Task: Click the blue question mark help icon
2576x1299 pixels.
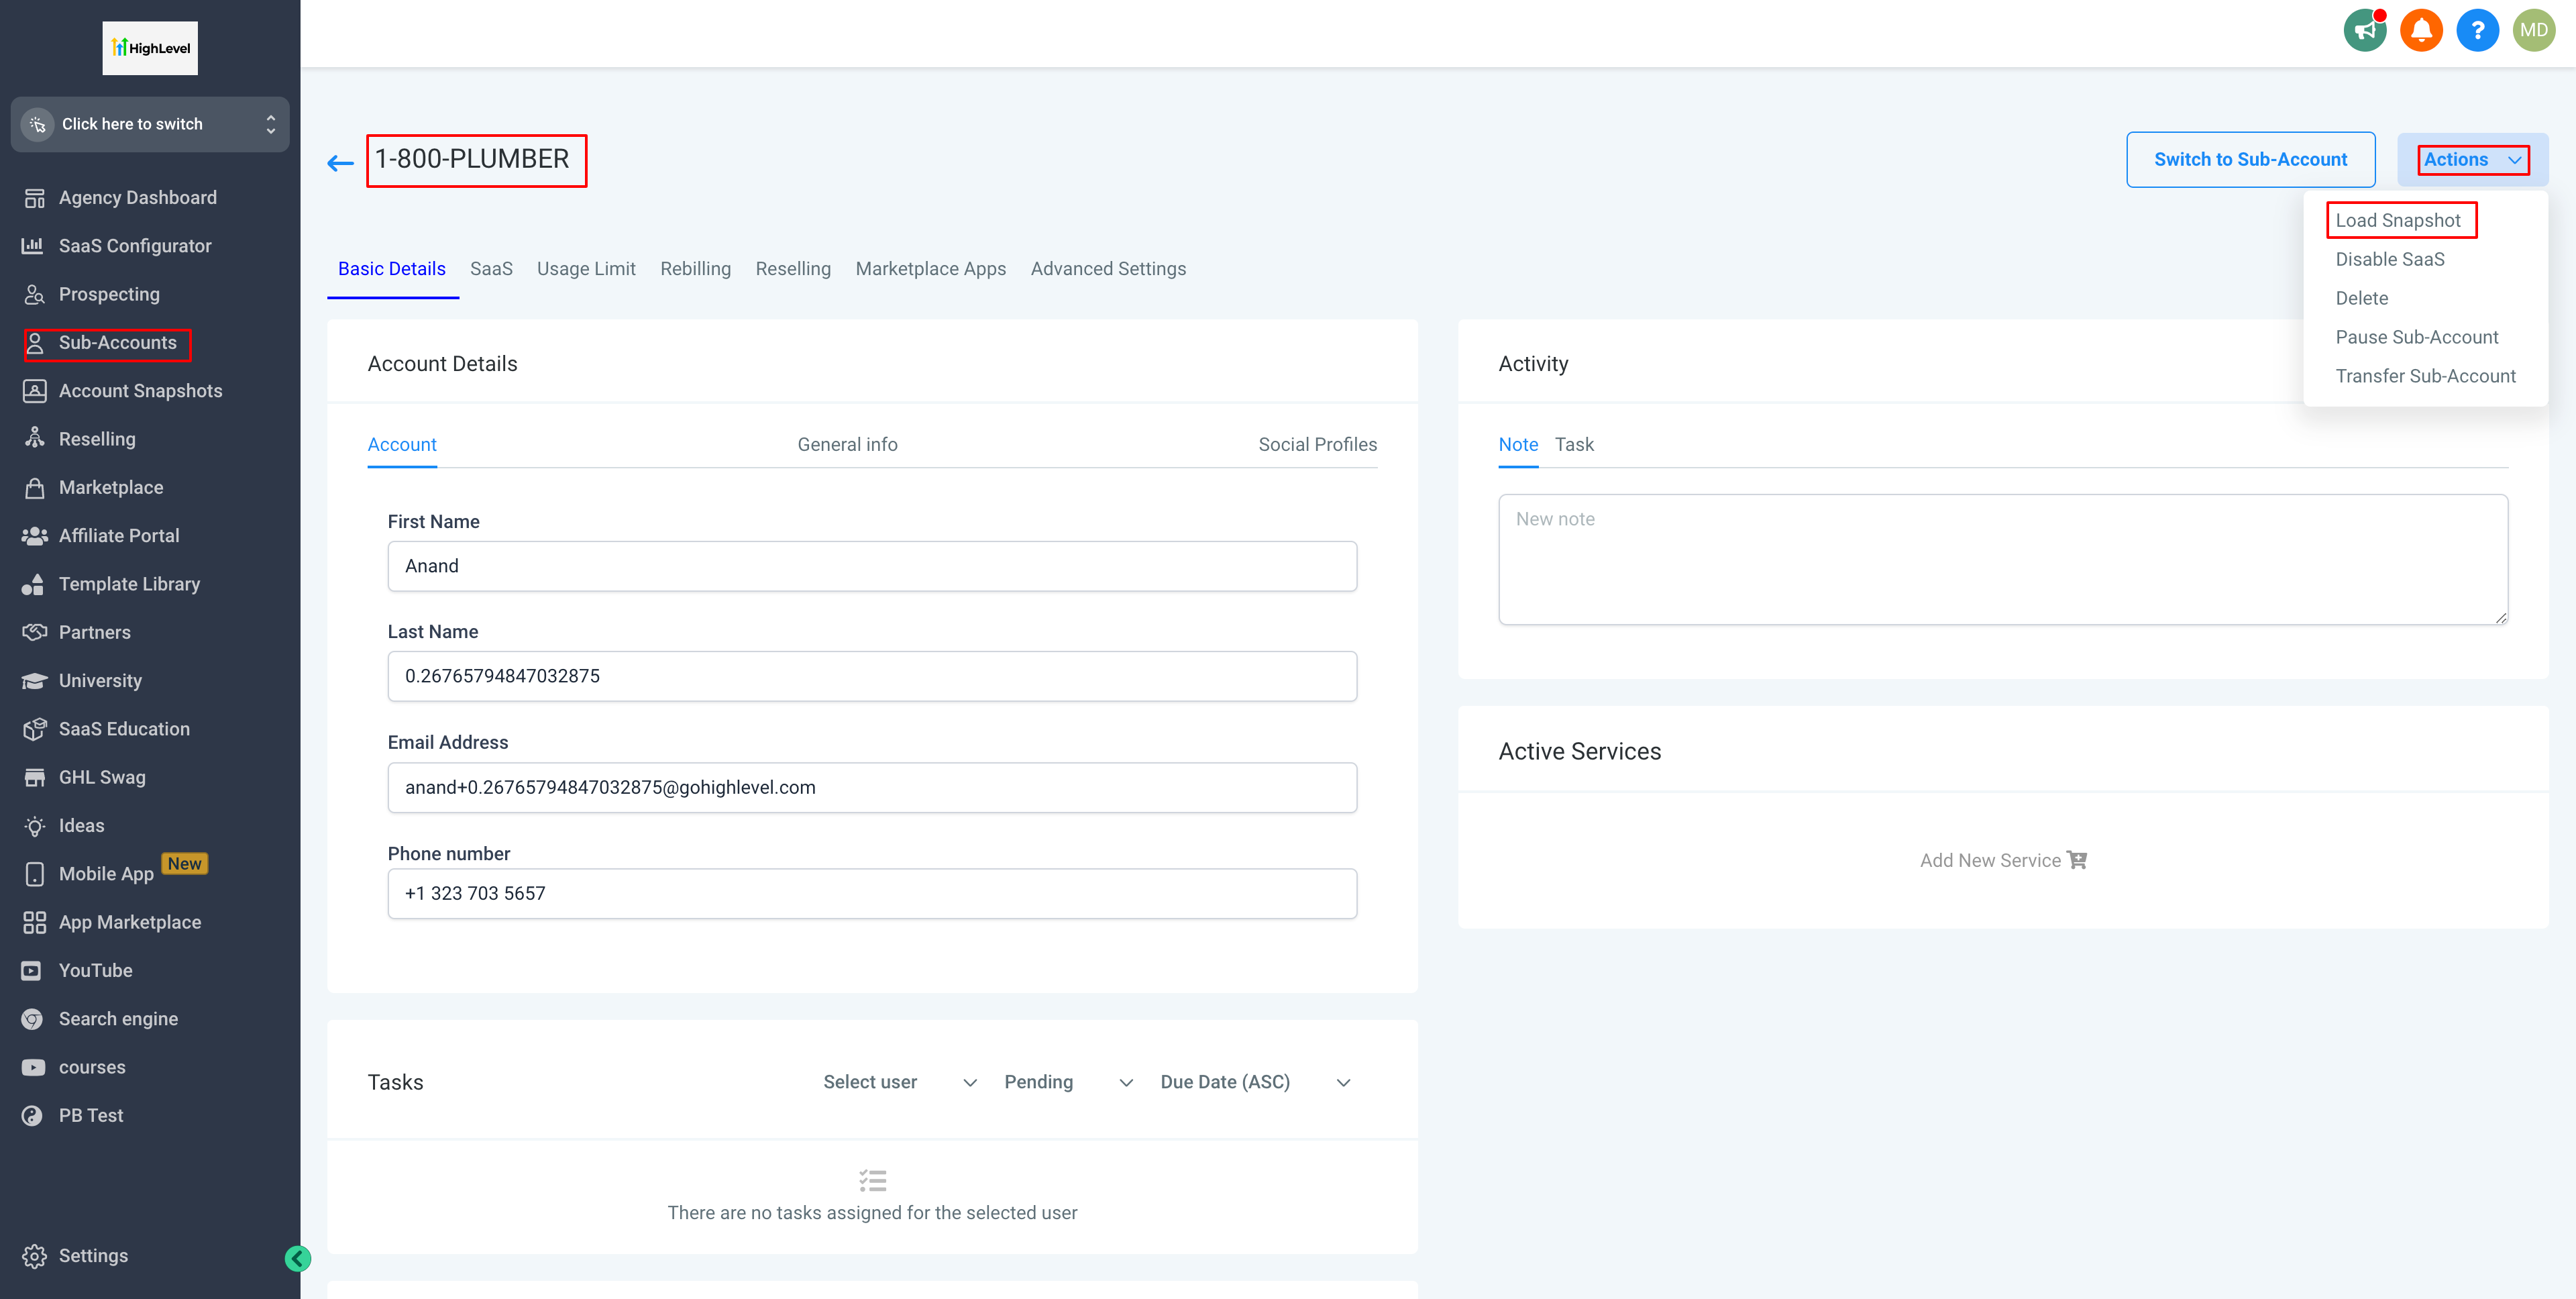Action: pyautogui.click(x=2477, y=30)
